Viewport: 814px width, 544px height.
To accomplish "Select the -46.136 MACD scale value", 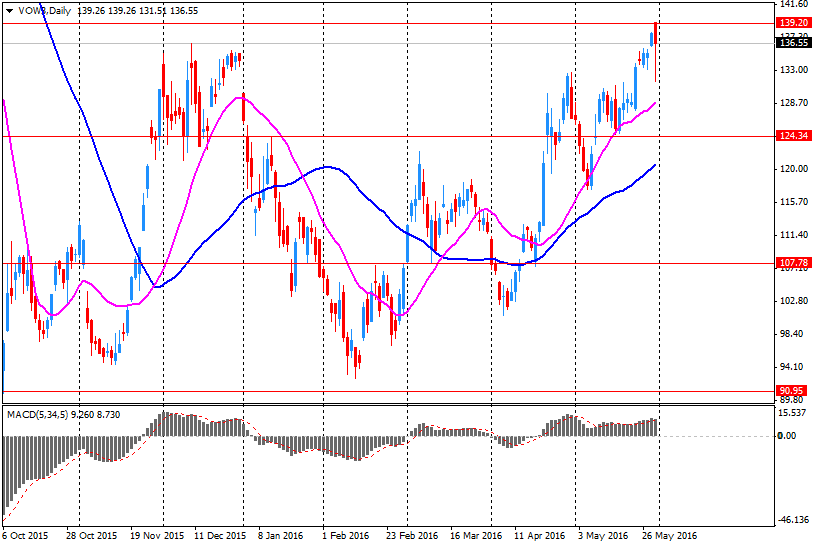I will [793, 520].
